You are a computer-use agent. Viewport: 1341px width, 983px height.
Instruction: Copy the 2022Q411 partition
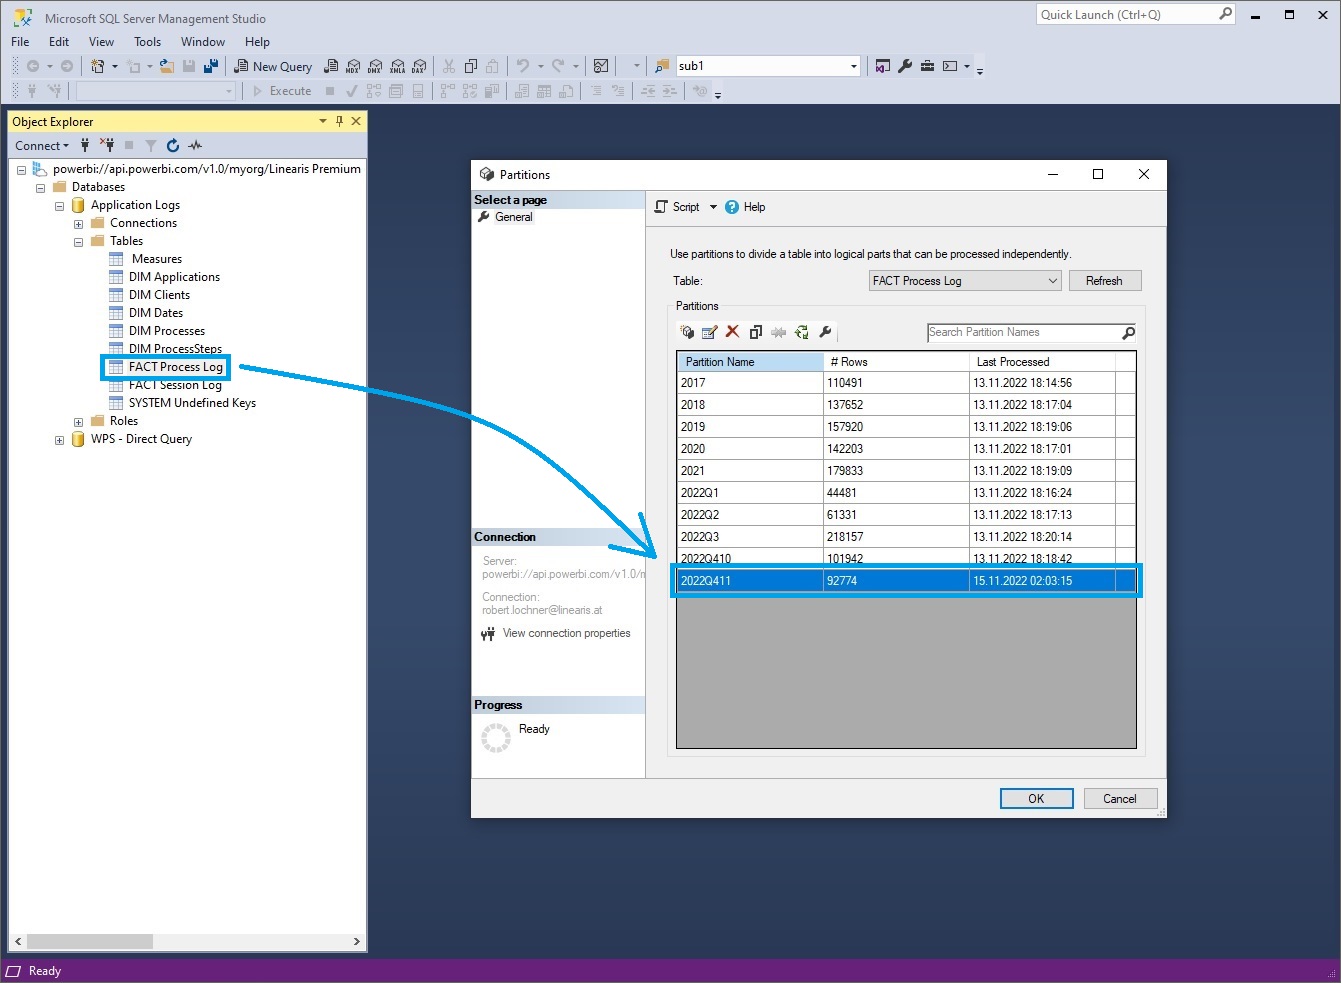756,331
